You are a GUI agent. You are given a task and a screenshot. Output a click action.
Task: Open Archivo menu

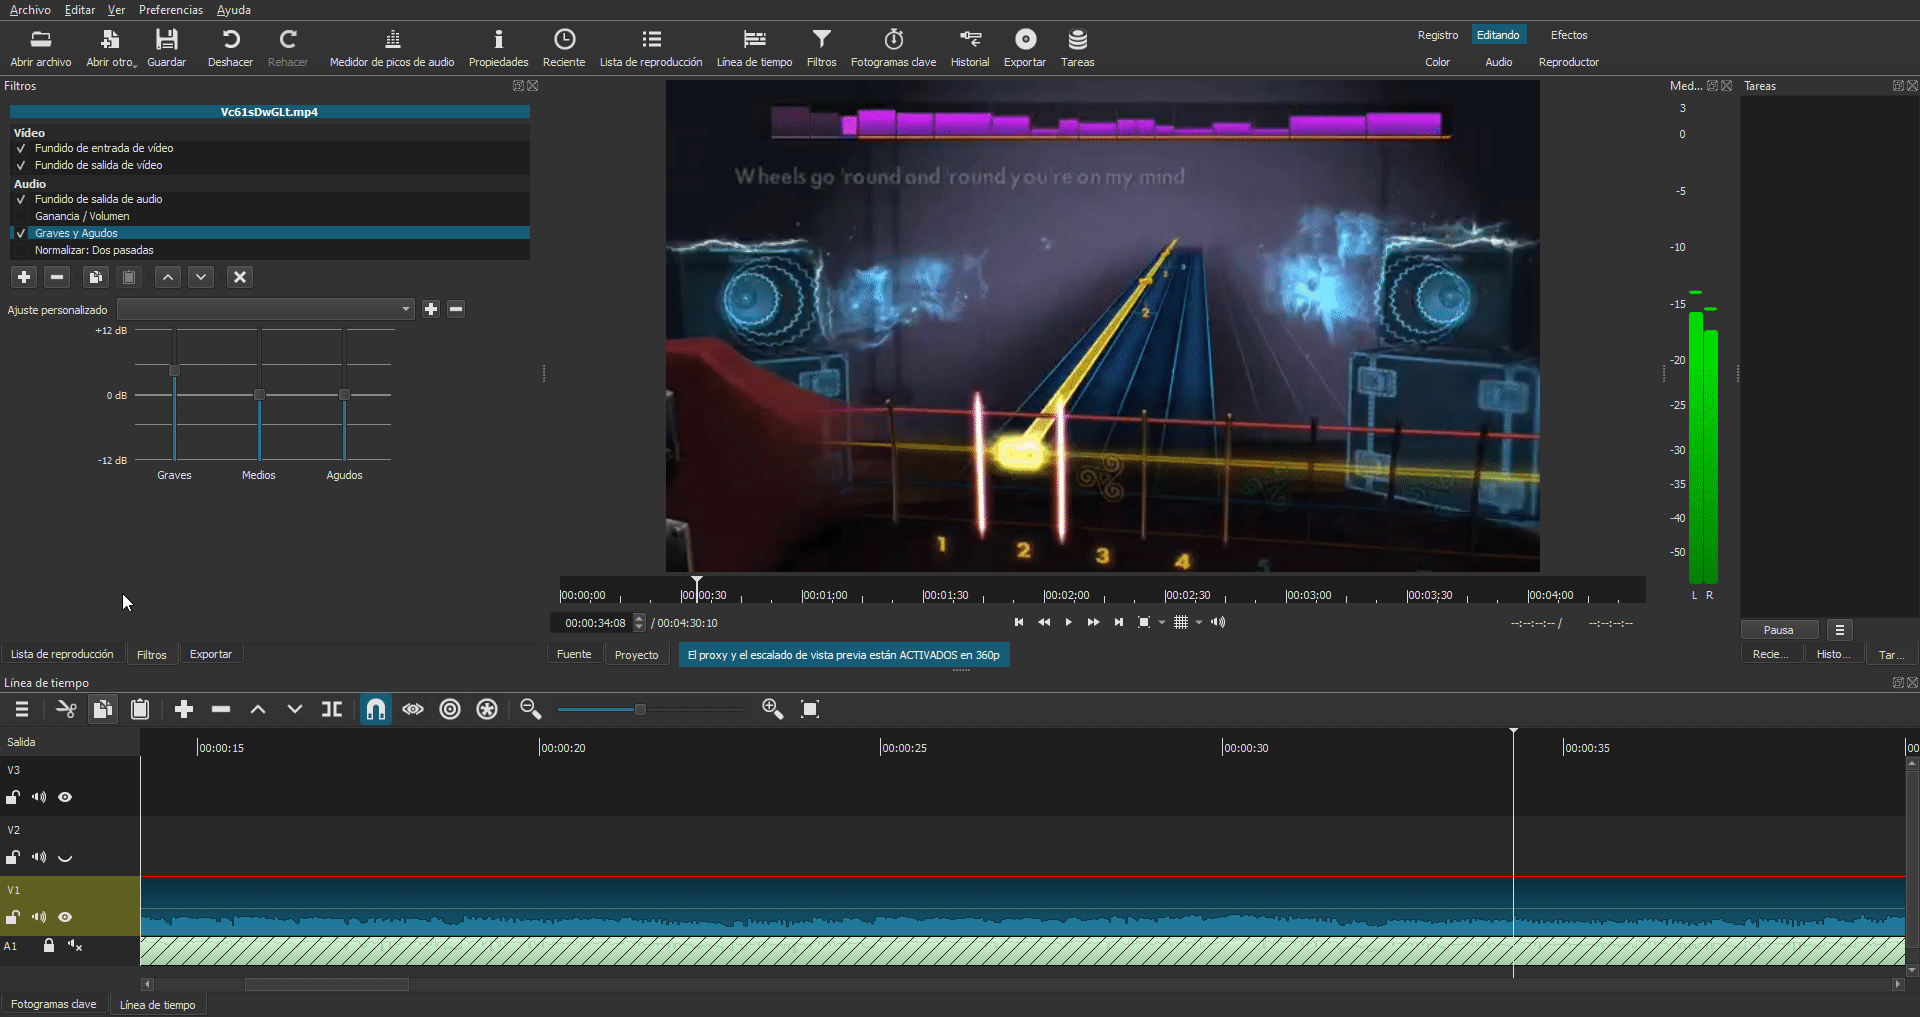coord(30,10)
